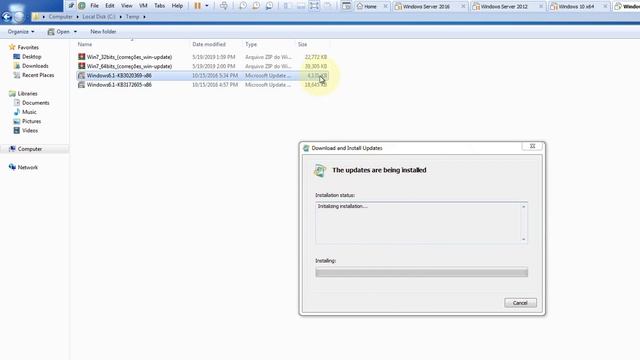The width and height of the screenshot is (640, 360).
Task: Cancel the update installation
Action: 520,303
